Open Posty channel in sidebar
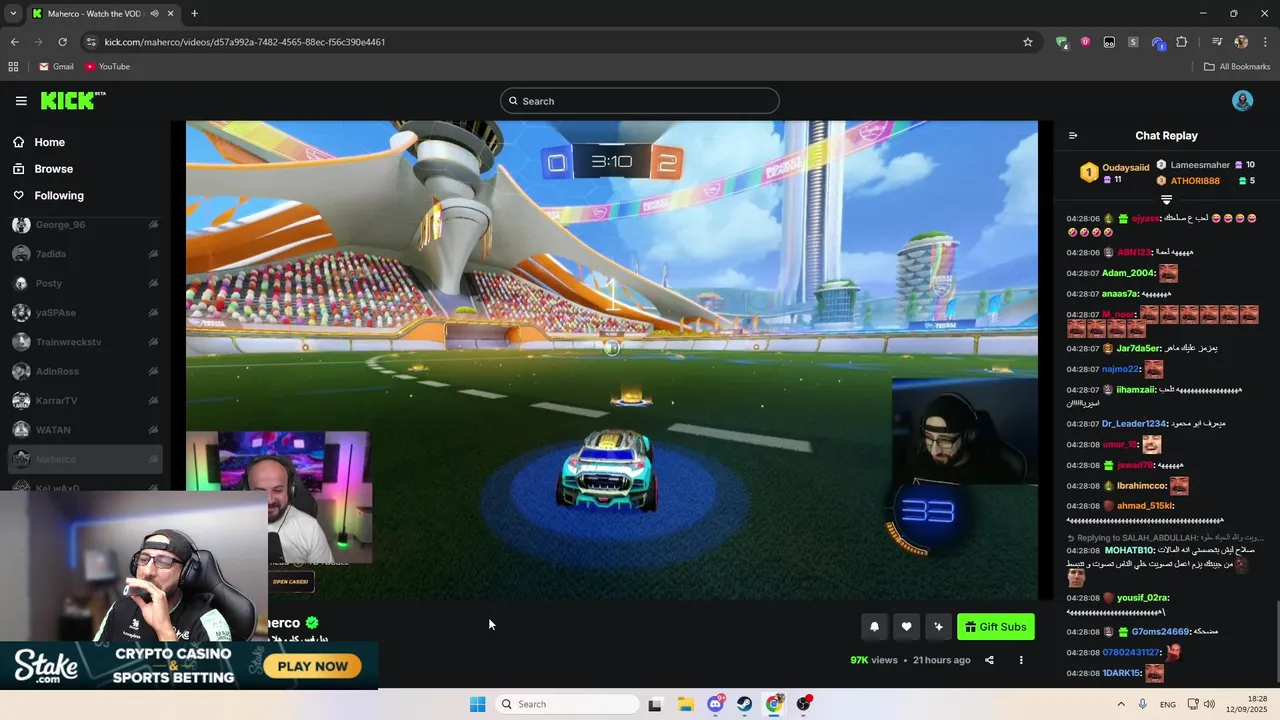The height and width of the screenshot is (720, 1280). 86,284
